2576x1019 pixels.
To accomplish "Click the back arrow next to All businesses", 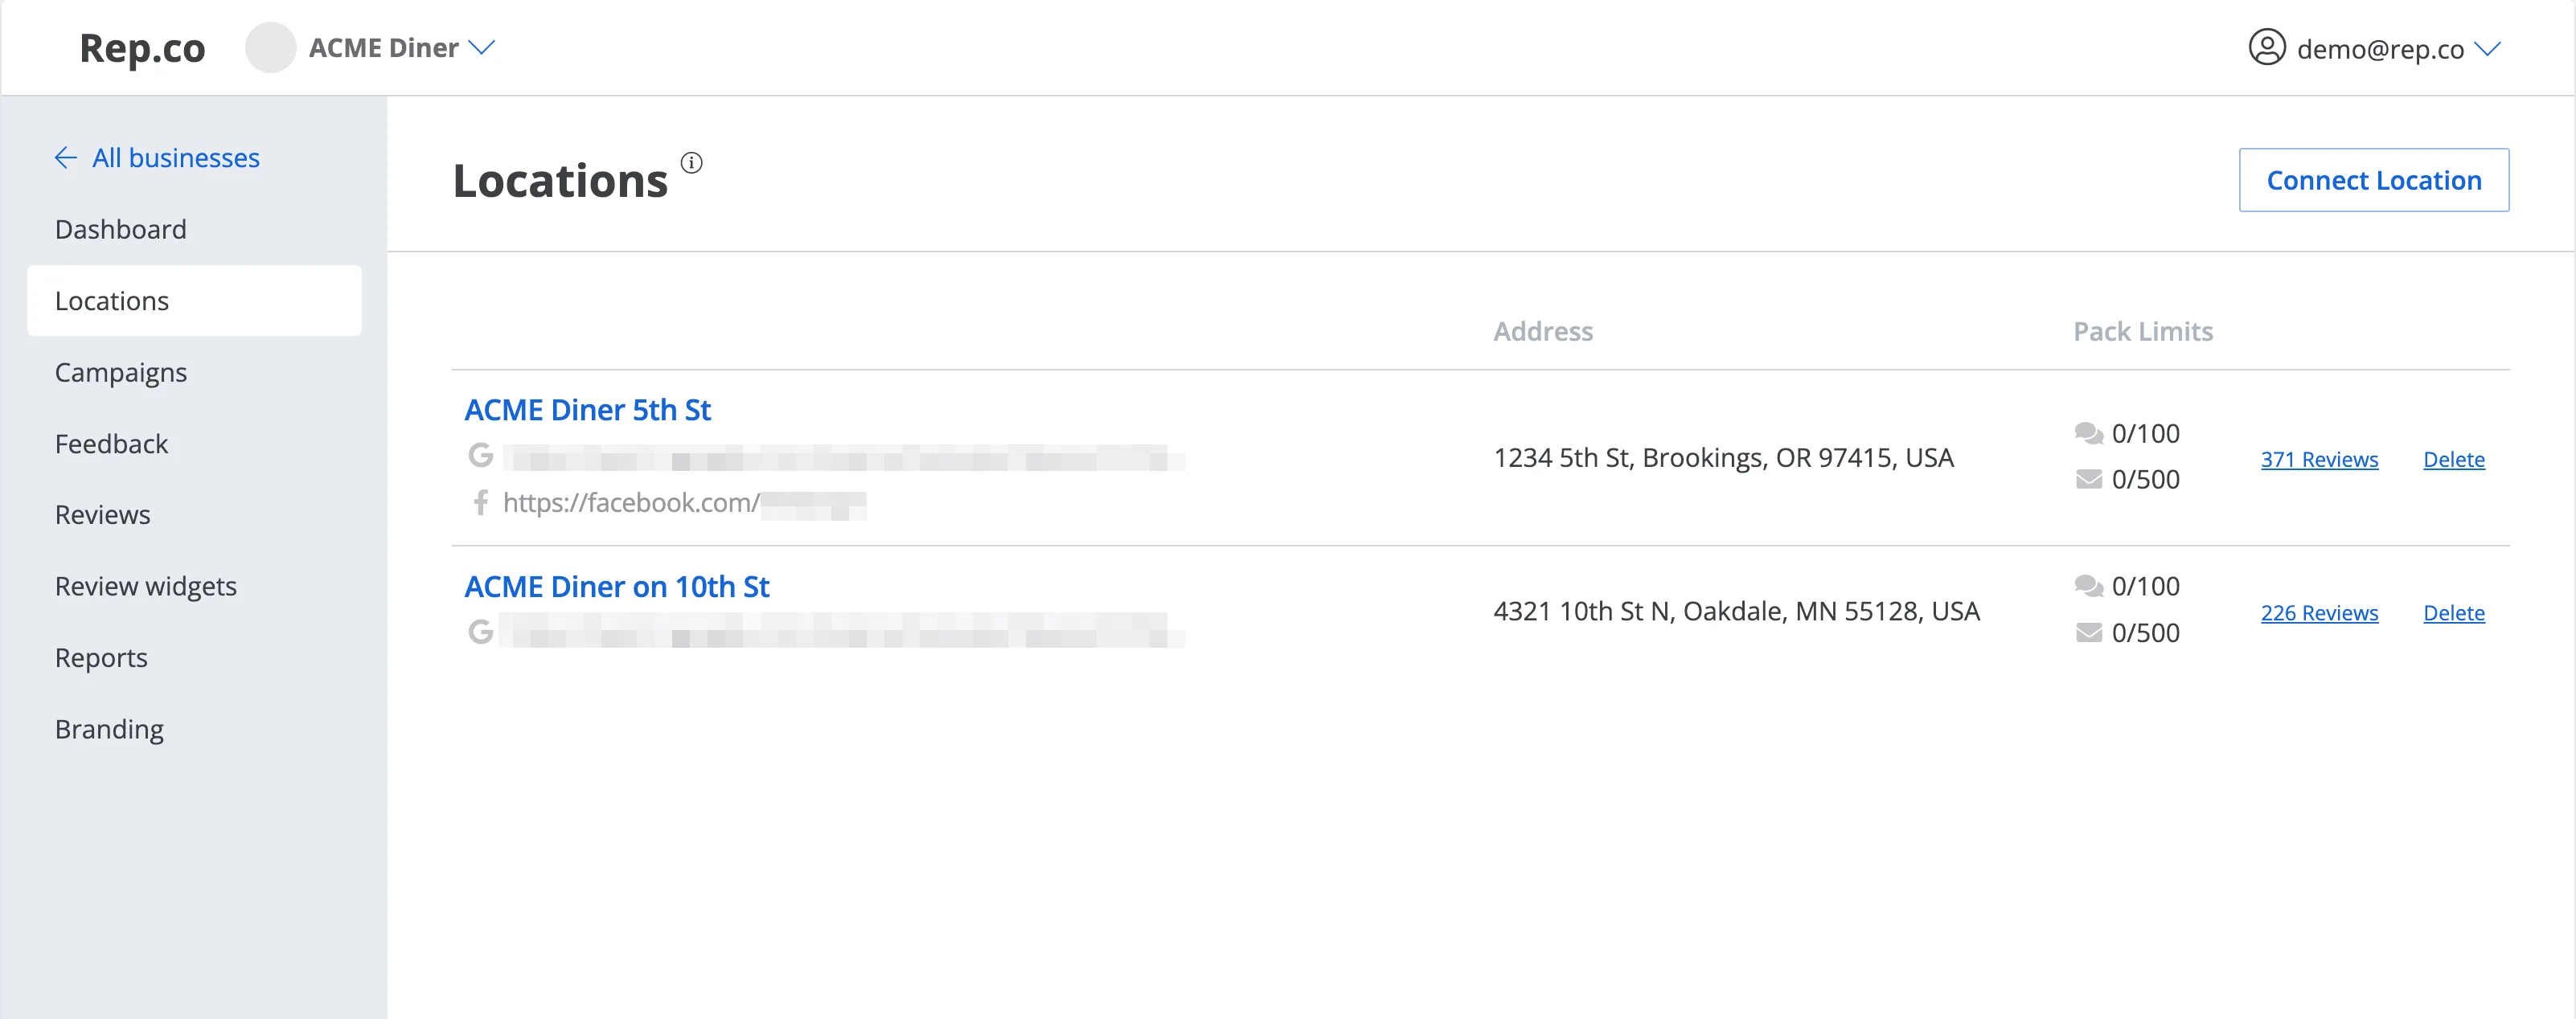I will pyautogui.click(x=66, y=158).
